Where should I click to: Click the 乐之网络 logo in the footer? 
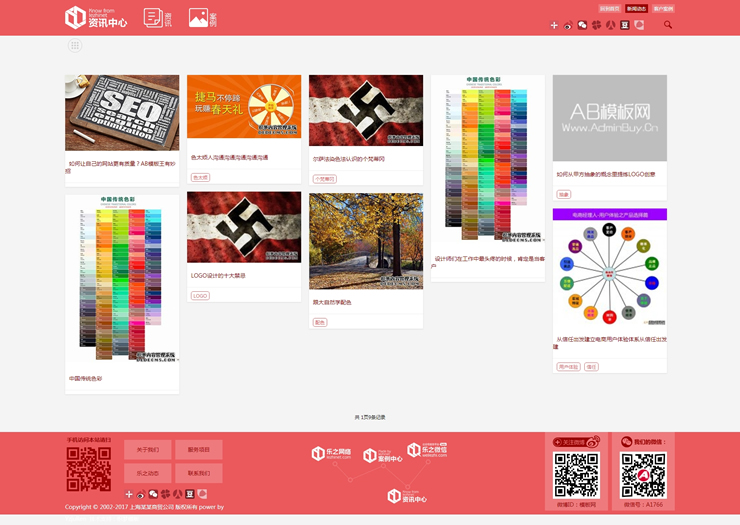(331, 455)
